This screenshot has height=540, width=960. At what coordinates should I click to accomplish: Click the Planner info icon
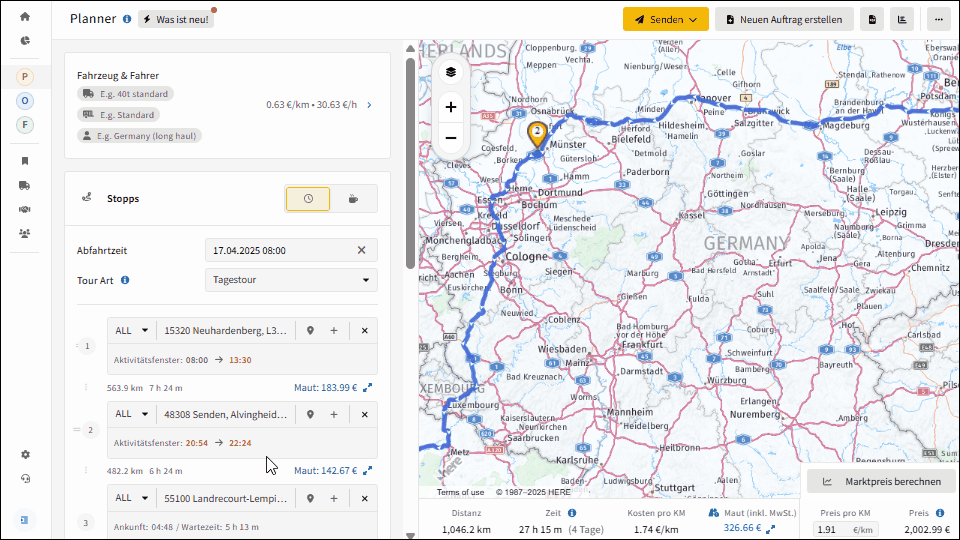point(127,19)
